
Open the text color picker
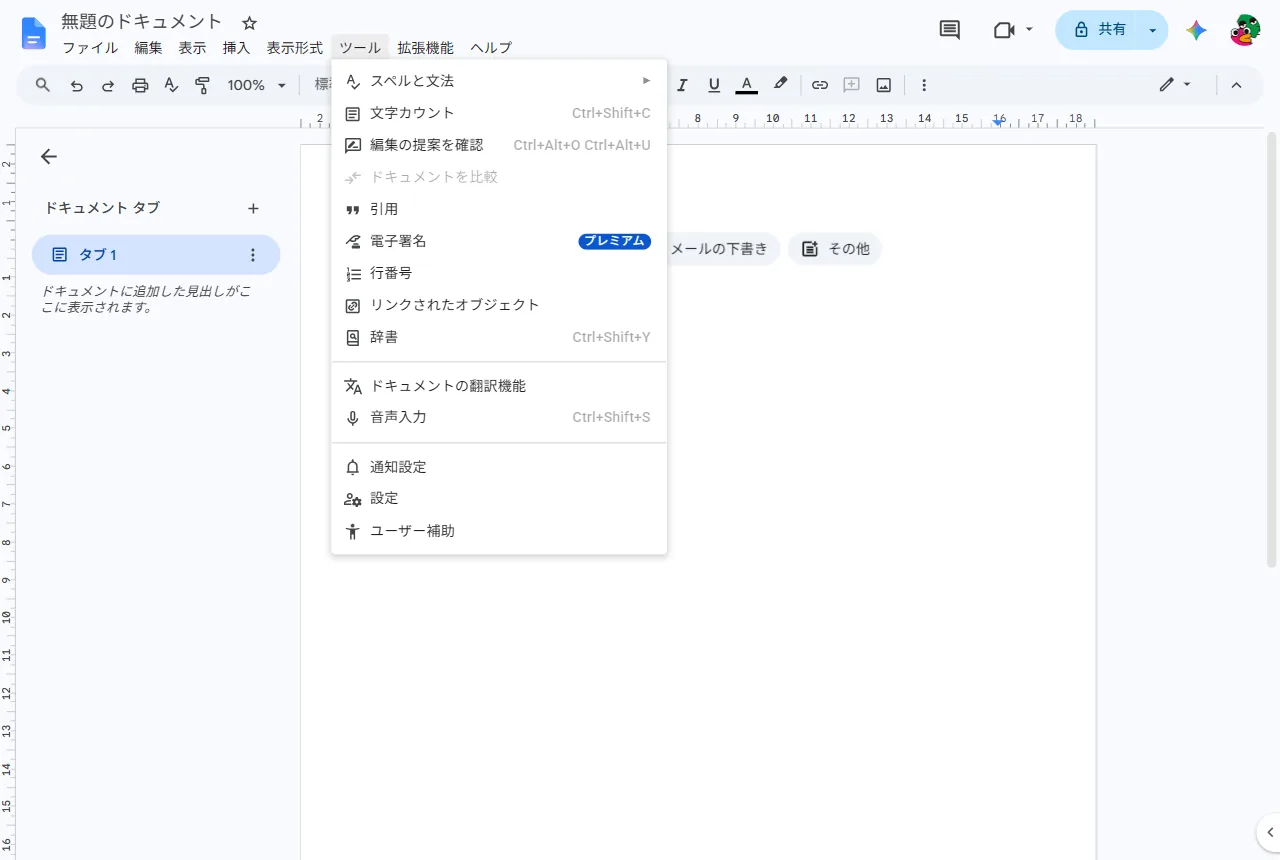tap(746, 85)
